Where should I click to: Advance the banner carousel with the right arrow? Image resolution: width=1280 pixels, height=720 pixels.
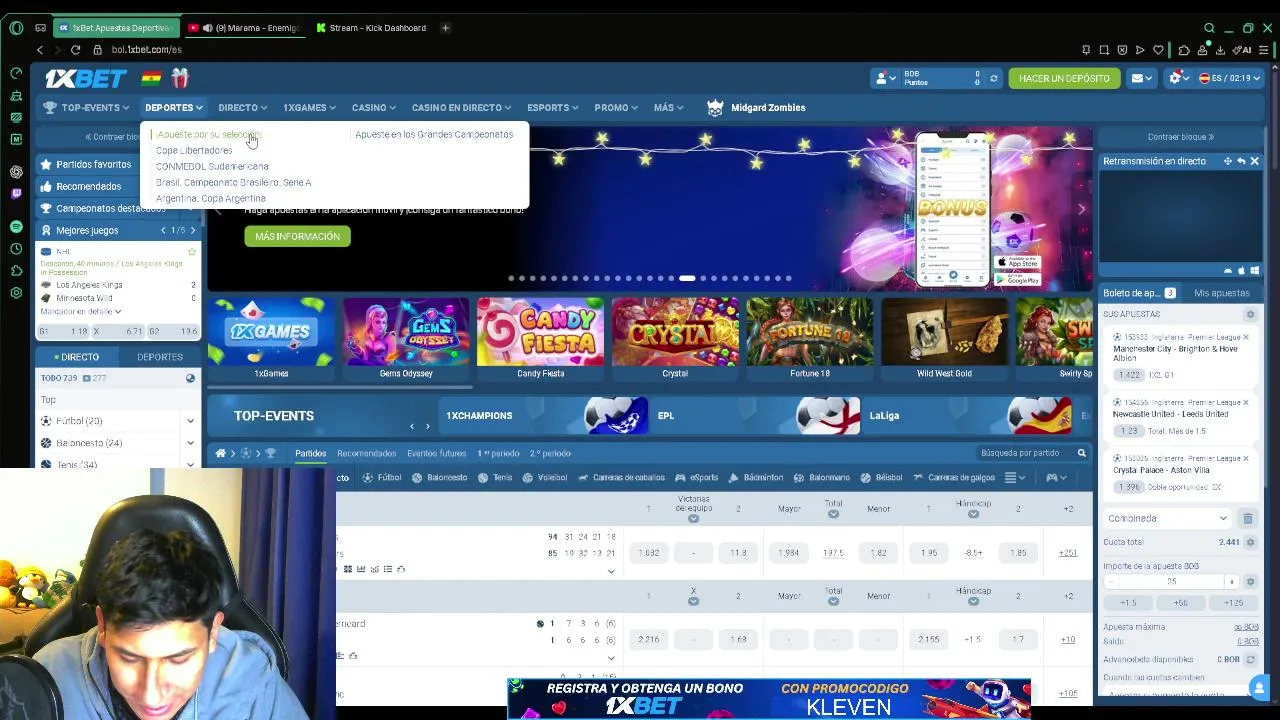coord(1081,209)
